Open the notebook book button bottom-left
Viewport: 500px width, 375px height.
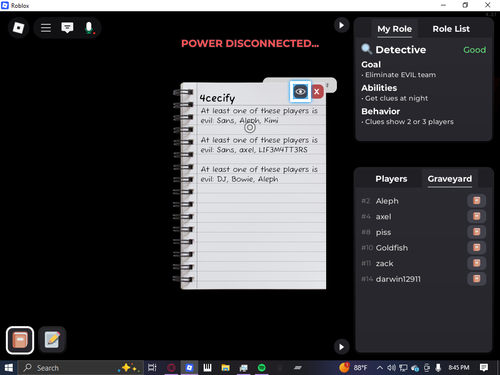[20, 340]
